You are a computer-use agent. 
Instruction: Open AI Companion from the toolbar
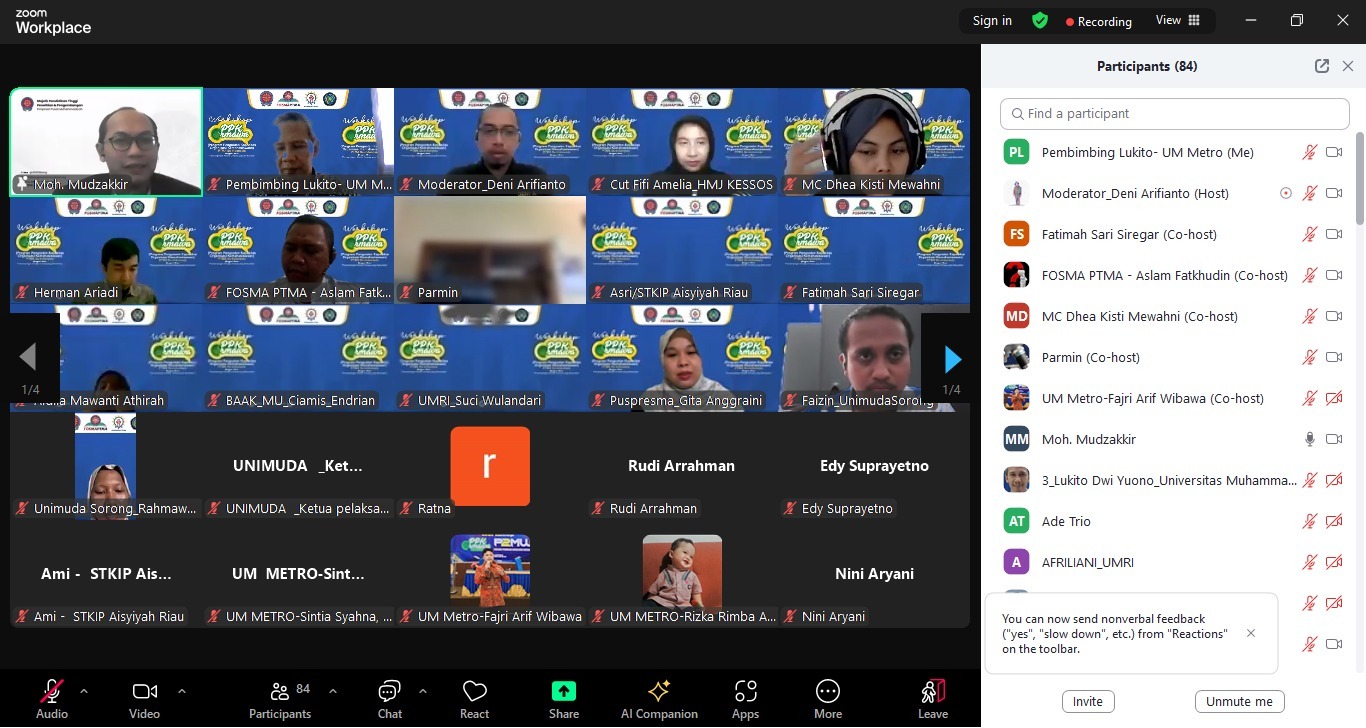coord(659,692)
